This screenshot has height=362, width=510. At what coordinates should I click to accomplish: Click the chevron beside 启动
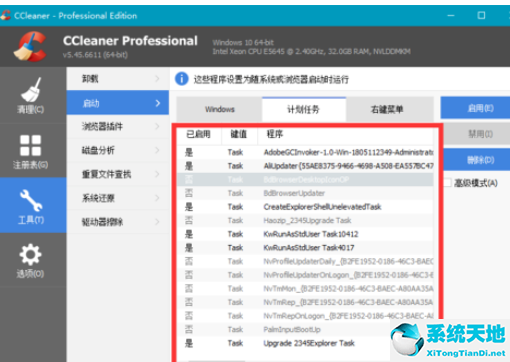coord(157,103)
